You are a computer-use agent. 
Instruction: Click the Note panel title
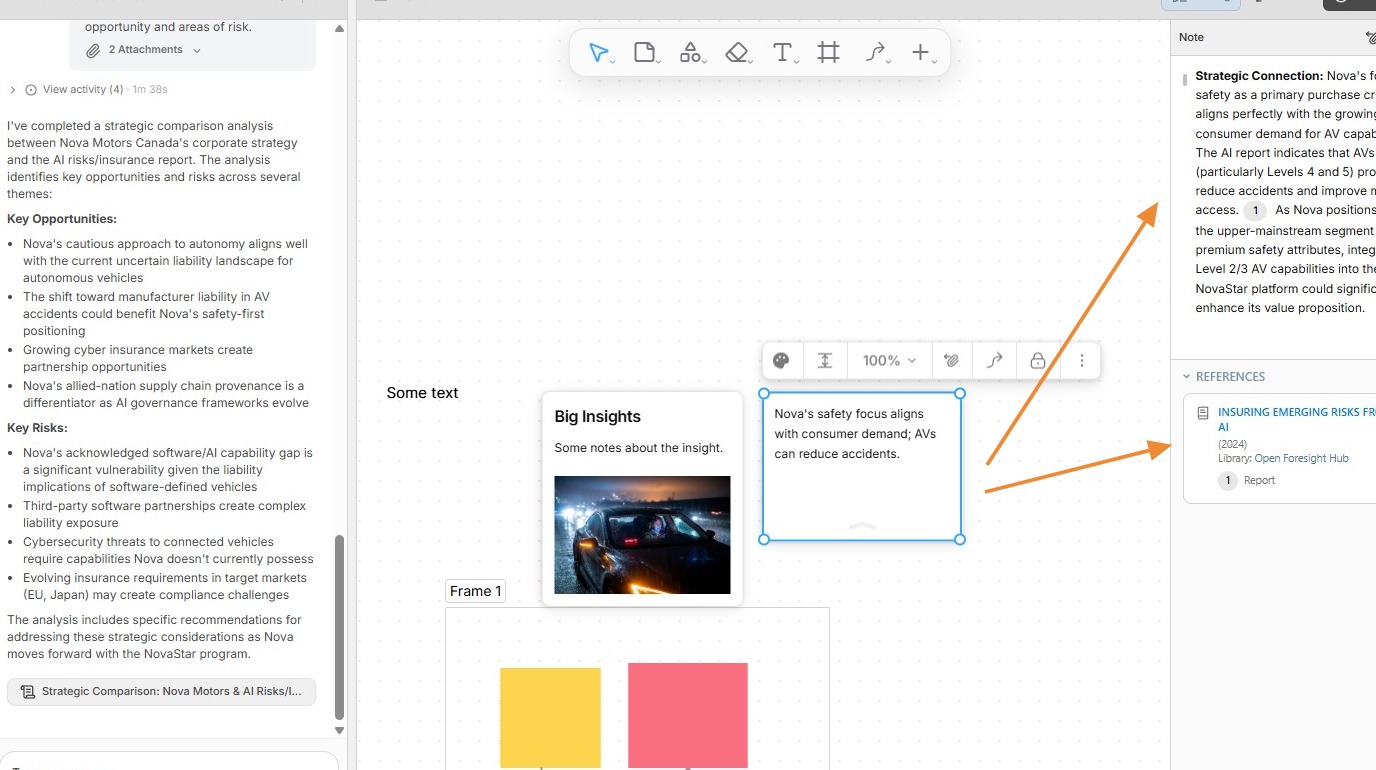1191,37
